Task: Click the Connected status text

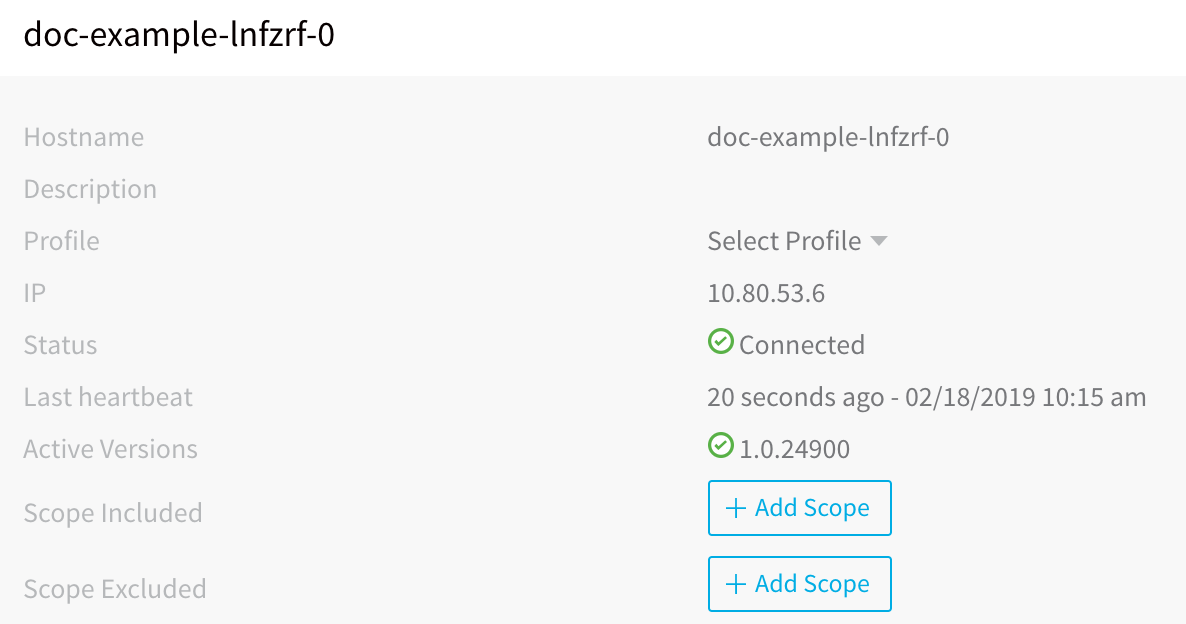Action: coord(802,345)
